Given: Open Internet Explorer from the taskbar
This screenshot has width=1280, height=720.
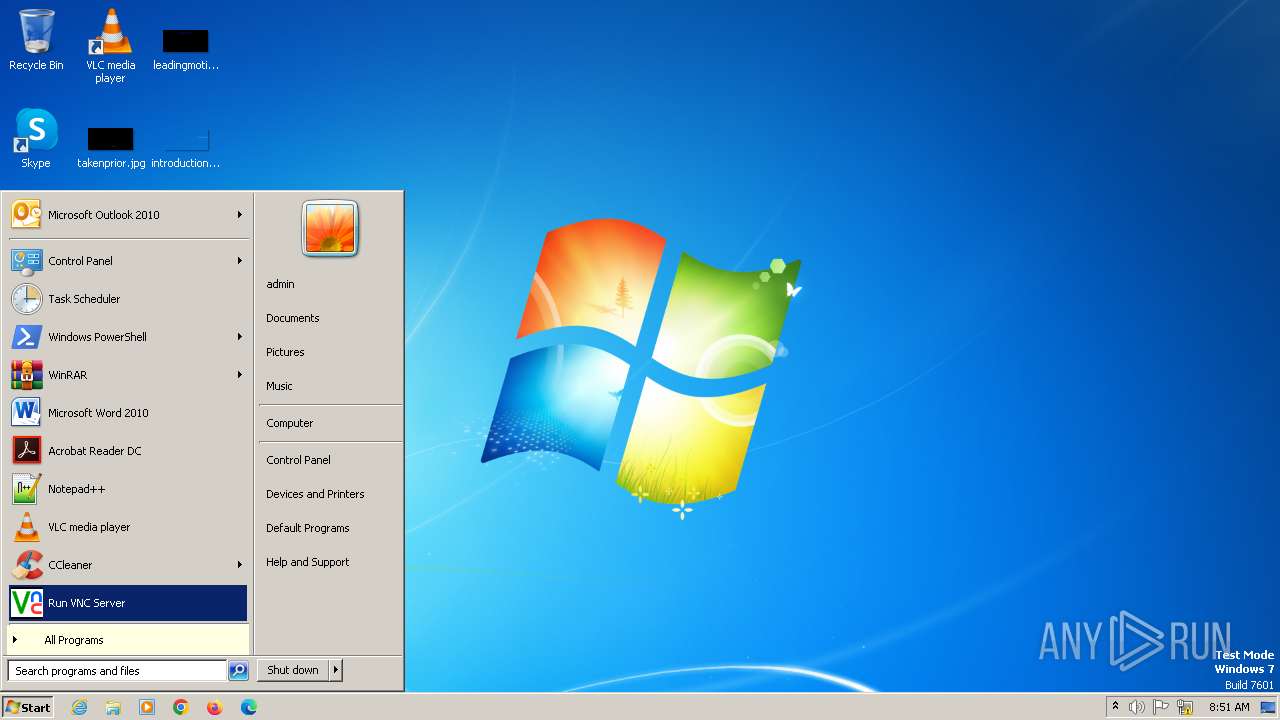Looking at the screenshot, I should 80,707.
